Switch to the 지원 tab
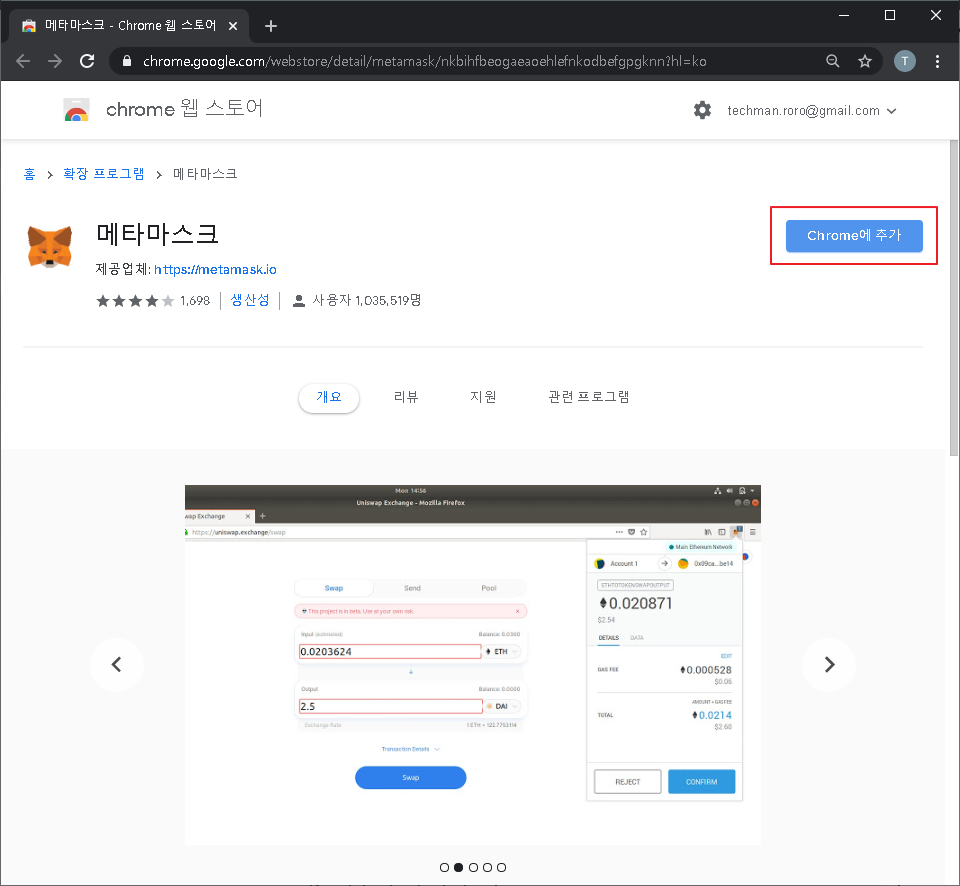This screenshot has width=960, height=886. [483, 397]
